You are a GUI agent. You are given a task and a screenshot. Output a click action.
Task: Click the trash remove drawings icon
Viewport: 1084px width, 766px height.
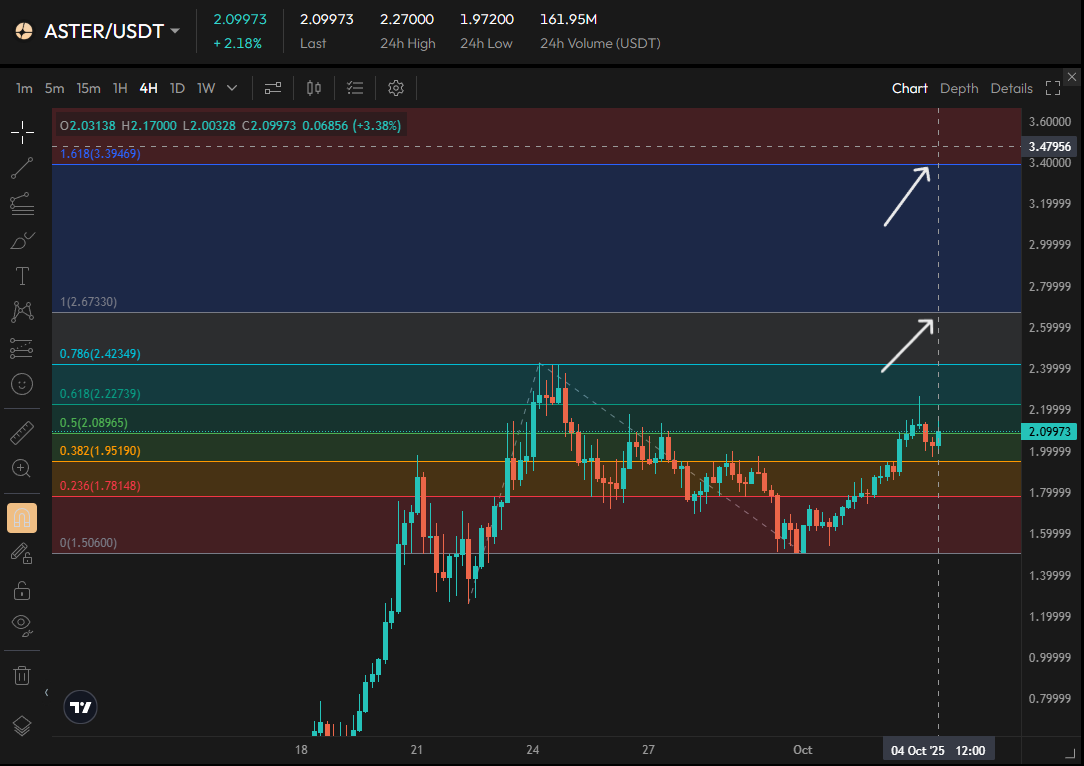pos(22,675)
